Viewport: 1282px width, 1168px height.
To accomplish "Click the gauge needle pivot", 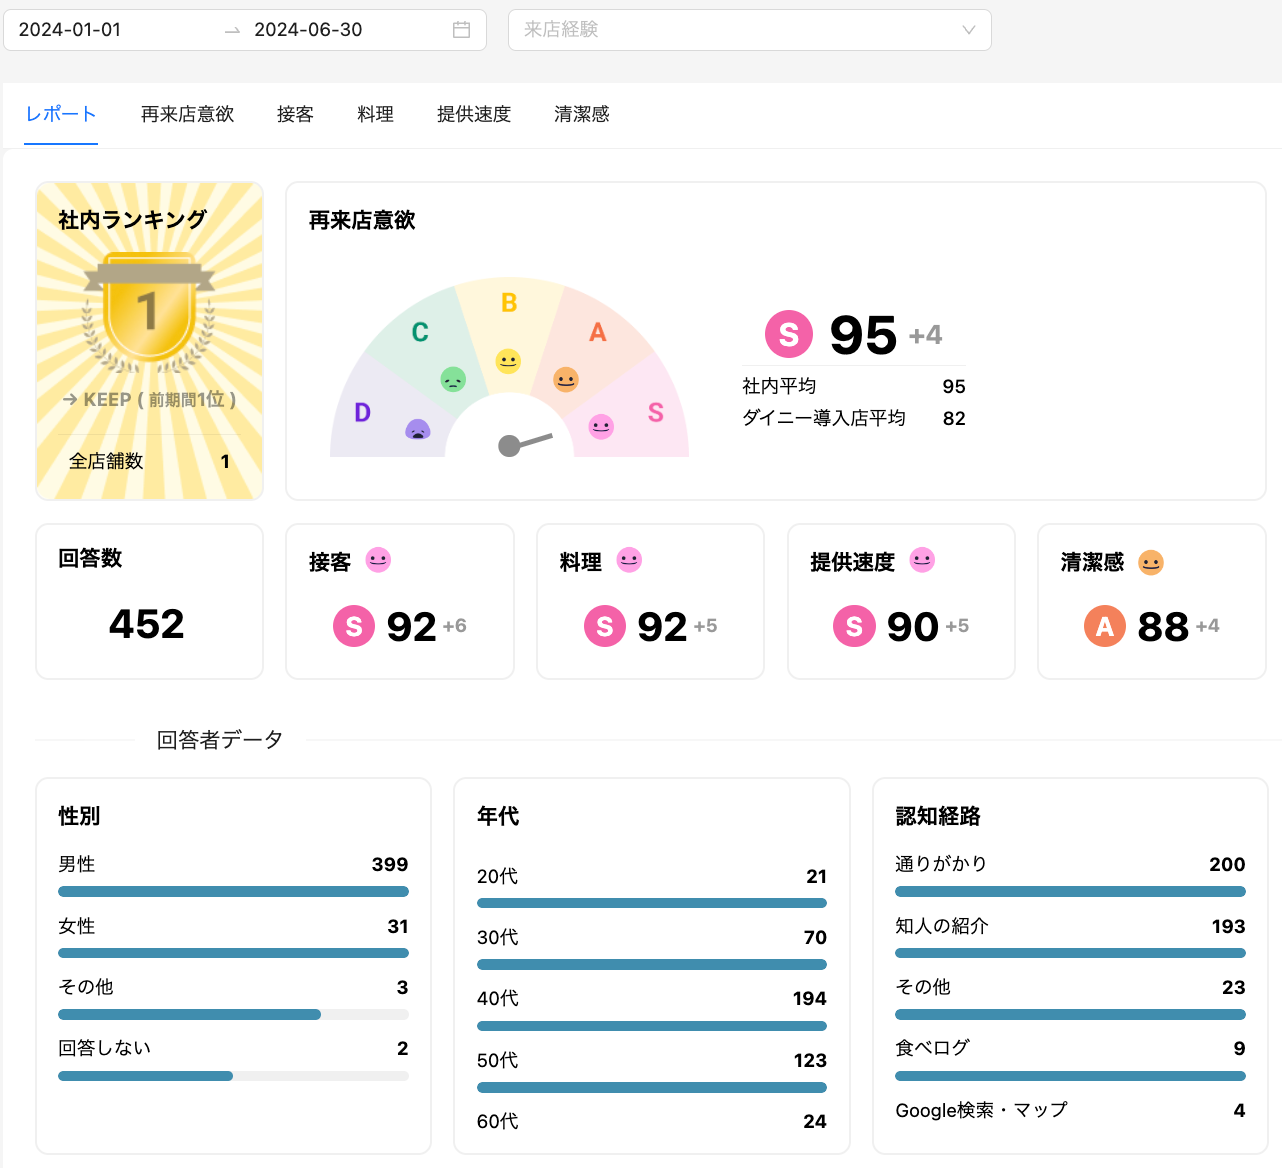I will 509,446.
